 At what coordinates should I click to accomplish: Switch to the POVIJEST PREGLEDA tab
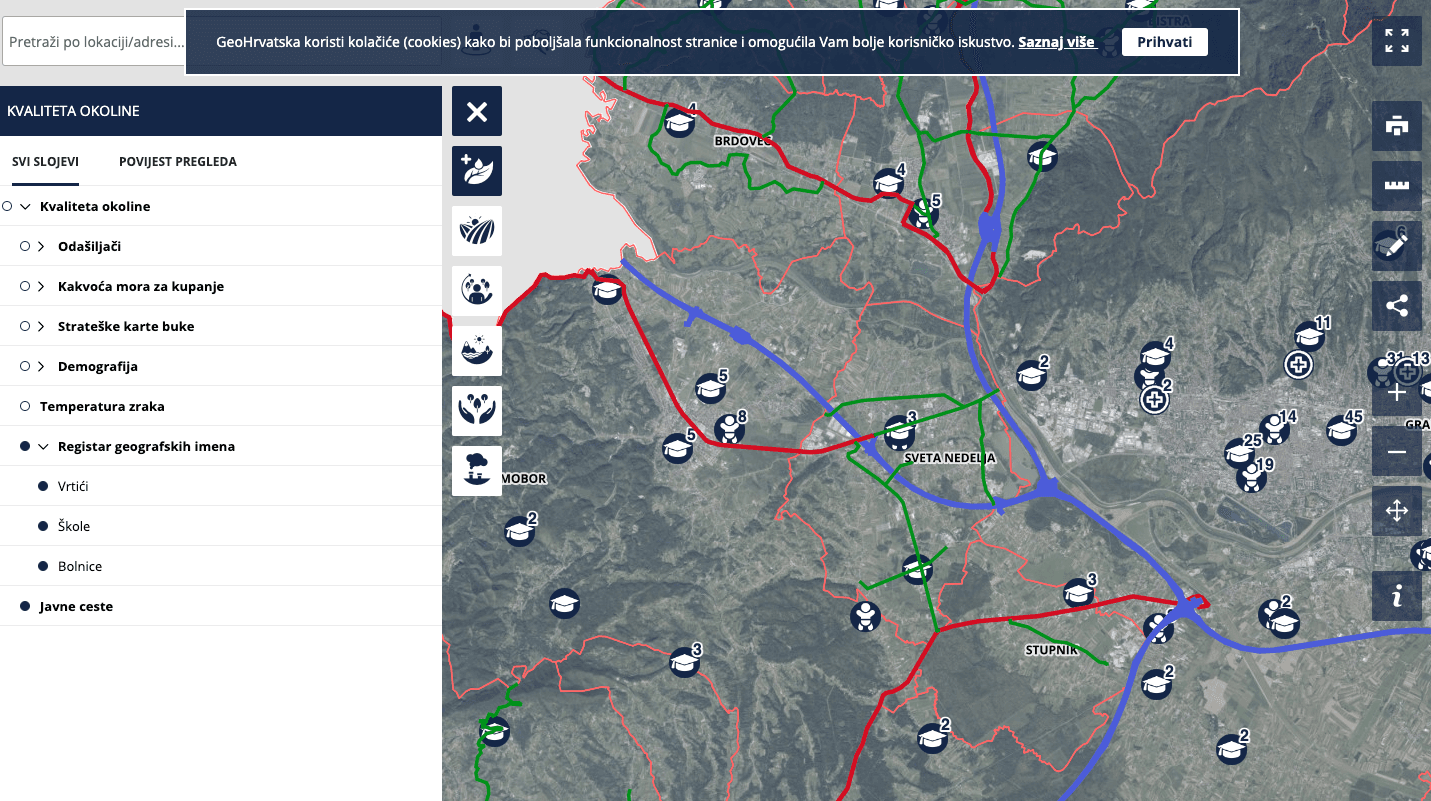[178, 161]
